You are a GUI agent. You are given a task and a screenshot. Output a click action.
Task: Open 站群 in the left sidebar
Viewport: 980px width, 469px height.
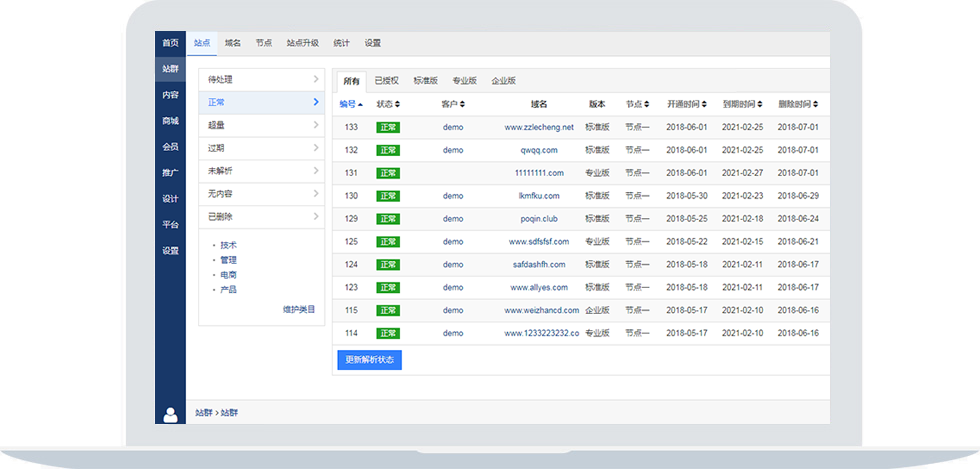click(170, 69)
